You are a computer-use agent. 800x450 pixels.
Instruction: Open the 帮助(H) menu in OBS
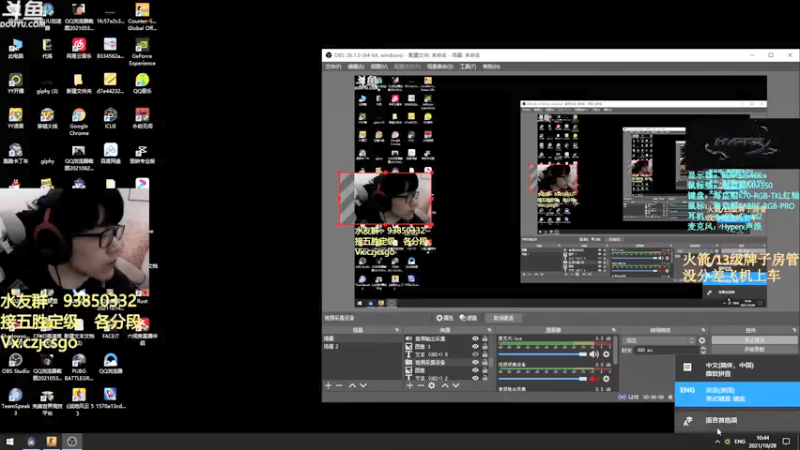491,67
